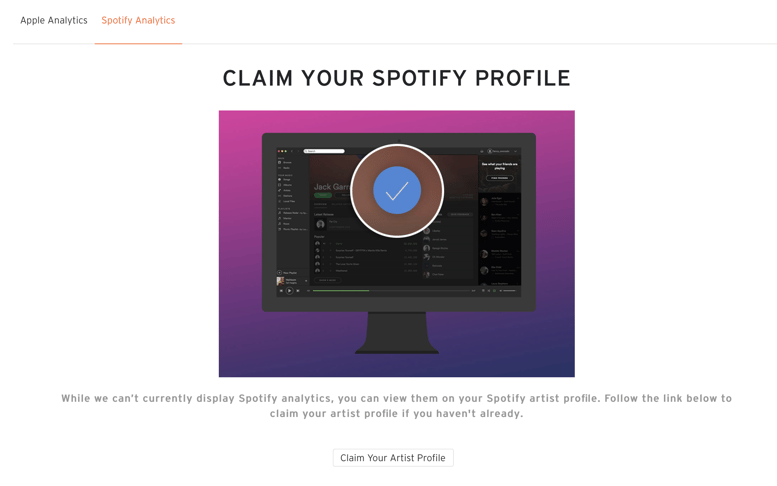The height and width of the screenshot is (486, 777).
Task: Click the green playback progress bar in the mockup
Action: click(341, 290)
